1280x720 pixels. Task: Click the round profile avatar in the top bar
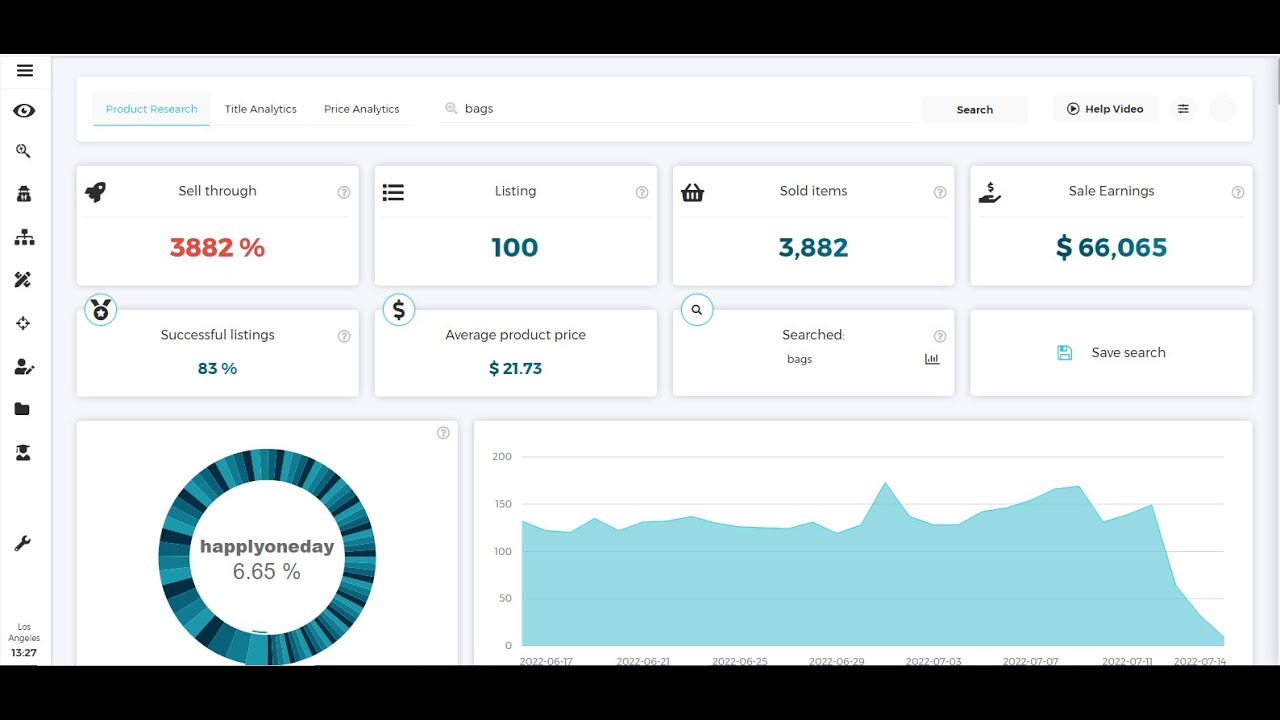(x=1223, y=109)
